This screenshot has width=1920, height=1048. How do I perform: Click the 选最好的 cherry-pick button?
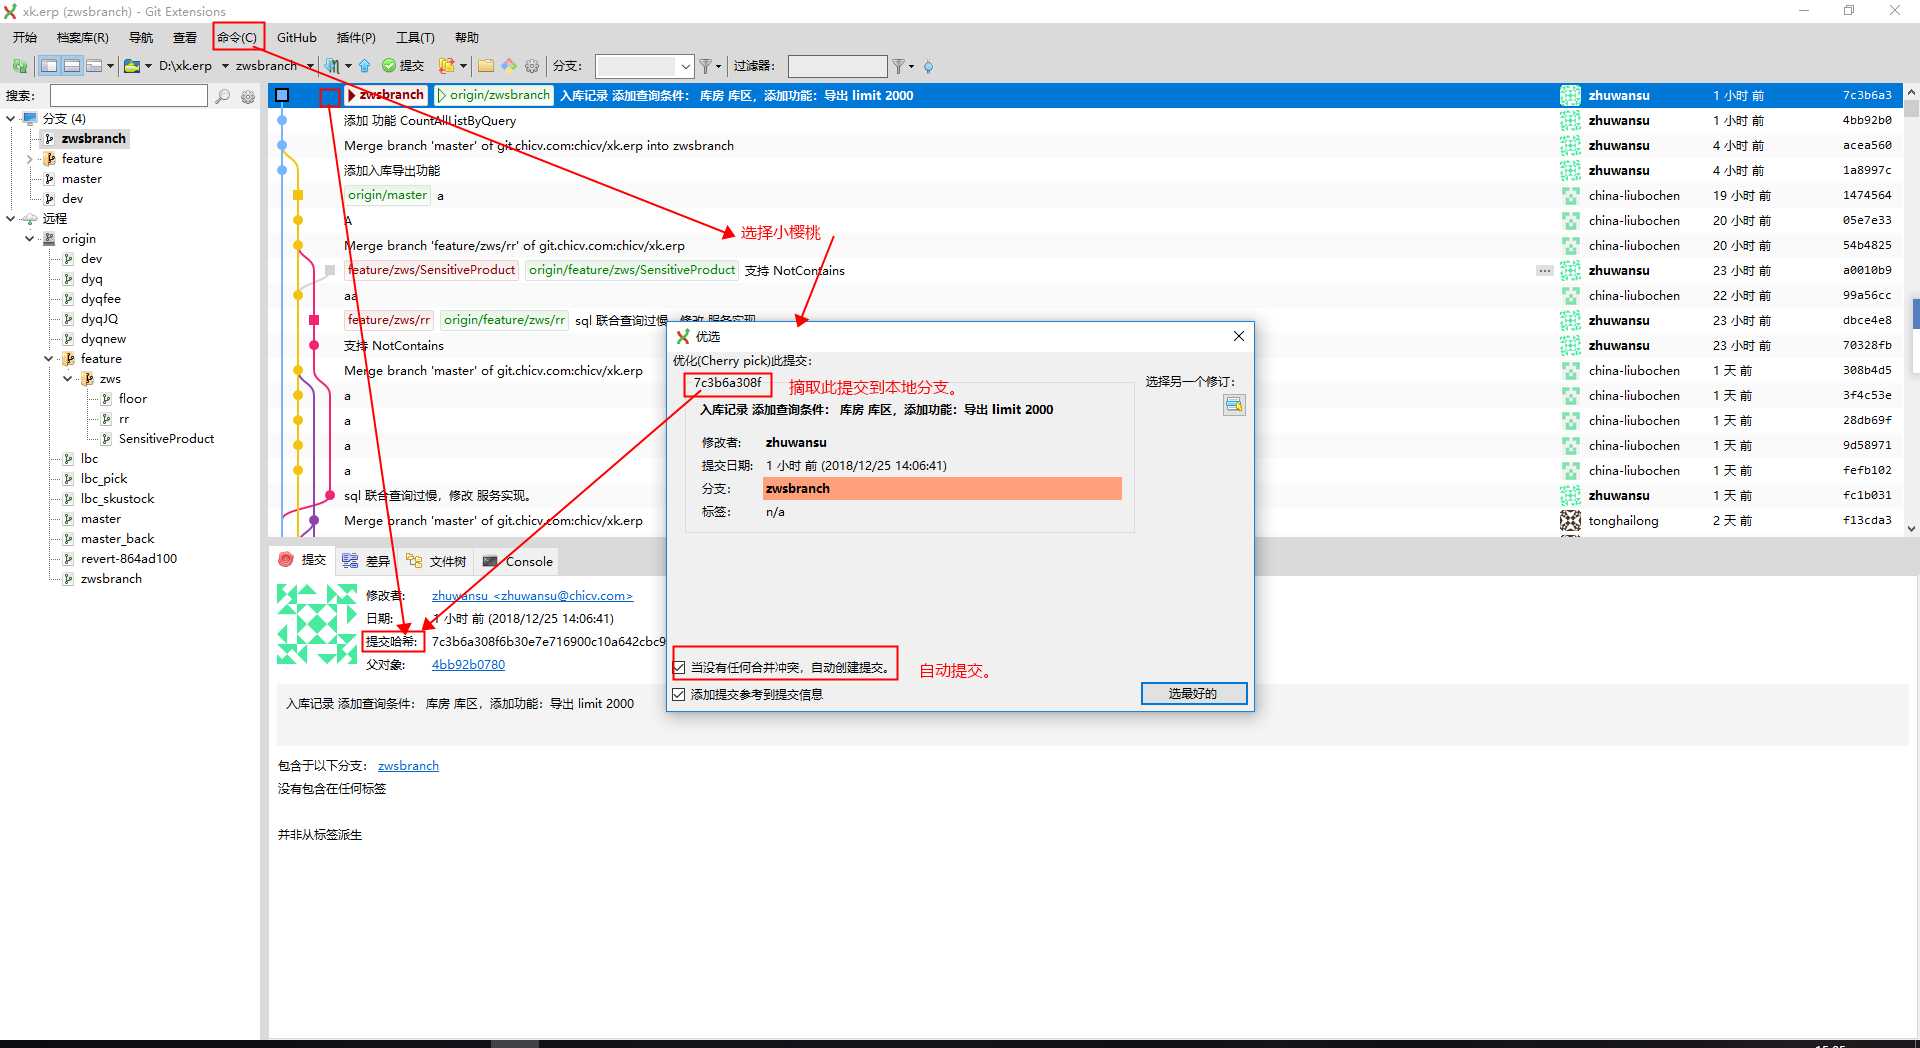click(x=1194, y=693)
